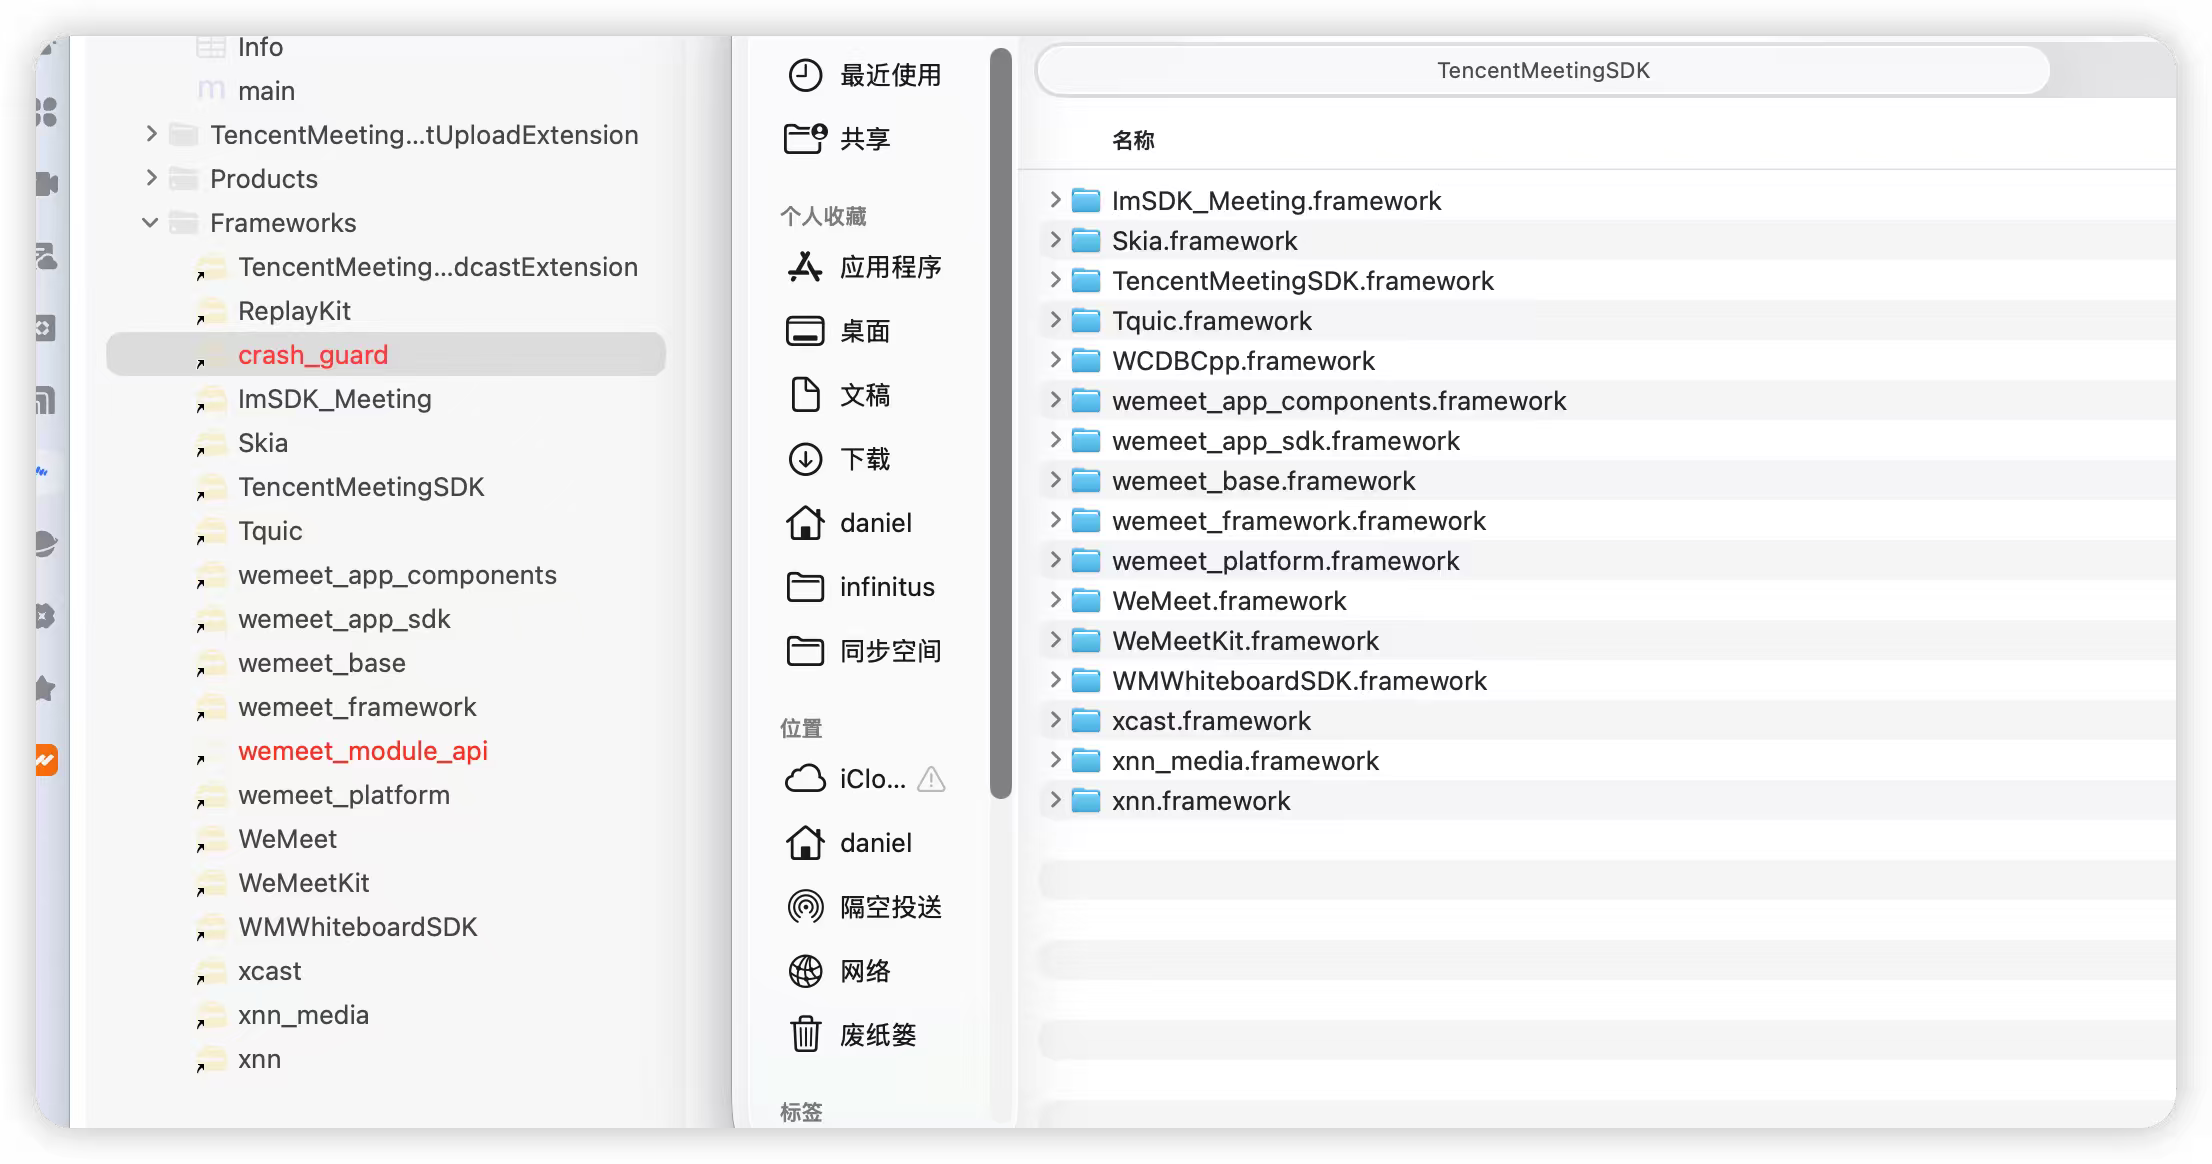
Task: Select the wemeet_module_api framework reference
Action: [x=363, y=751]
